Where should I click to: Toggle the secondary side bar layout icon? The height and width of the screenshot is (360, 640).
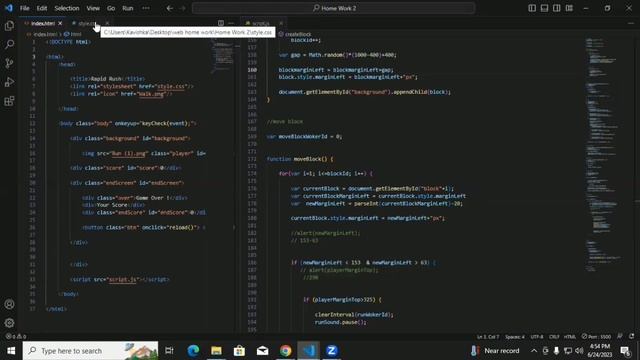(556, 8)
